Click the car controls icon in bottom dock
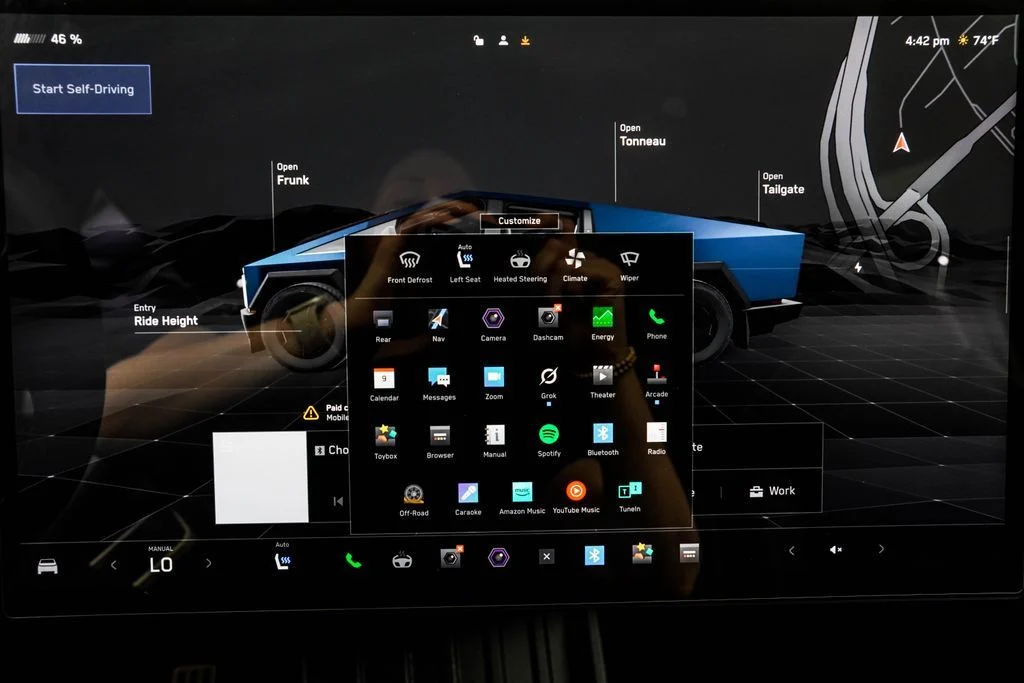1024x683 pixels. (x=47, y=566)
